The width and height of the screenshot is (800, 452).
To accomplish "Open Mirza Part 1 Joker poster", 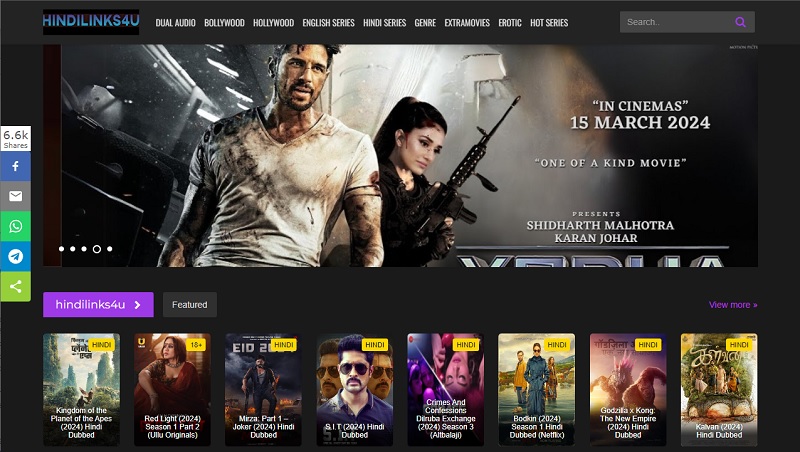I will pos(263,390).
